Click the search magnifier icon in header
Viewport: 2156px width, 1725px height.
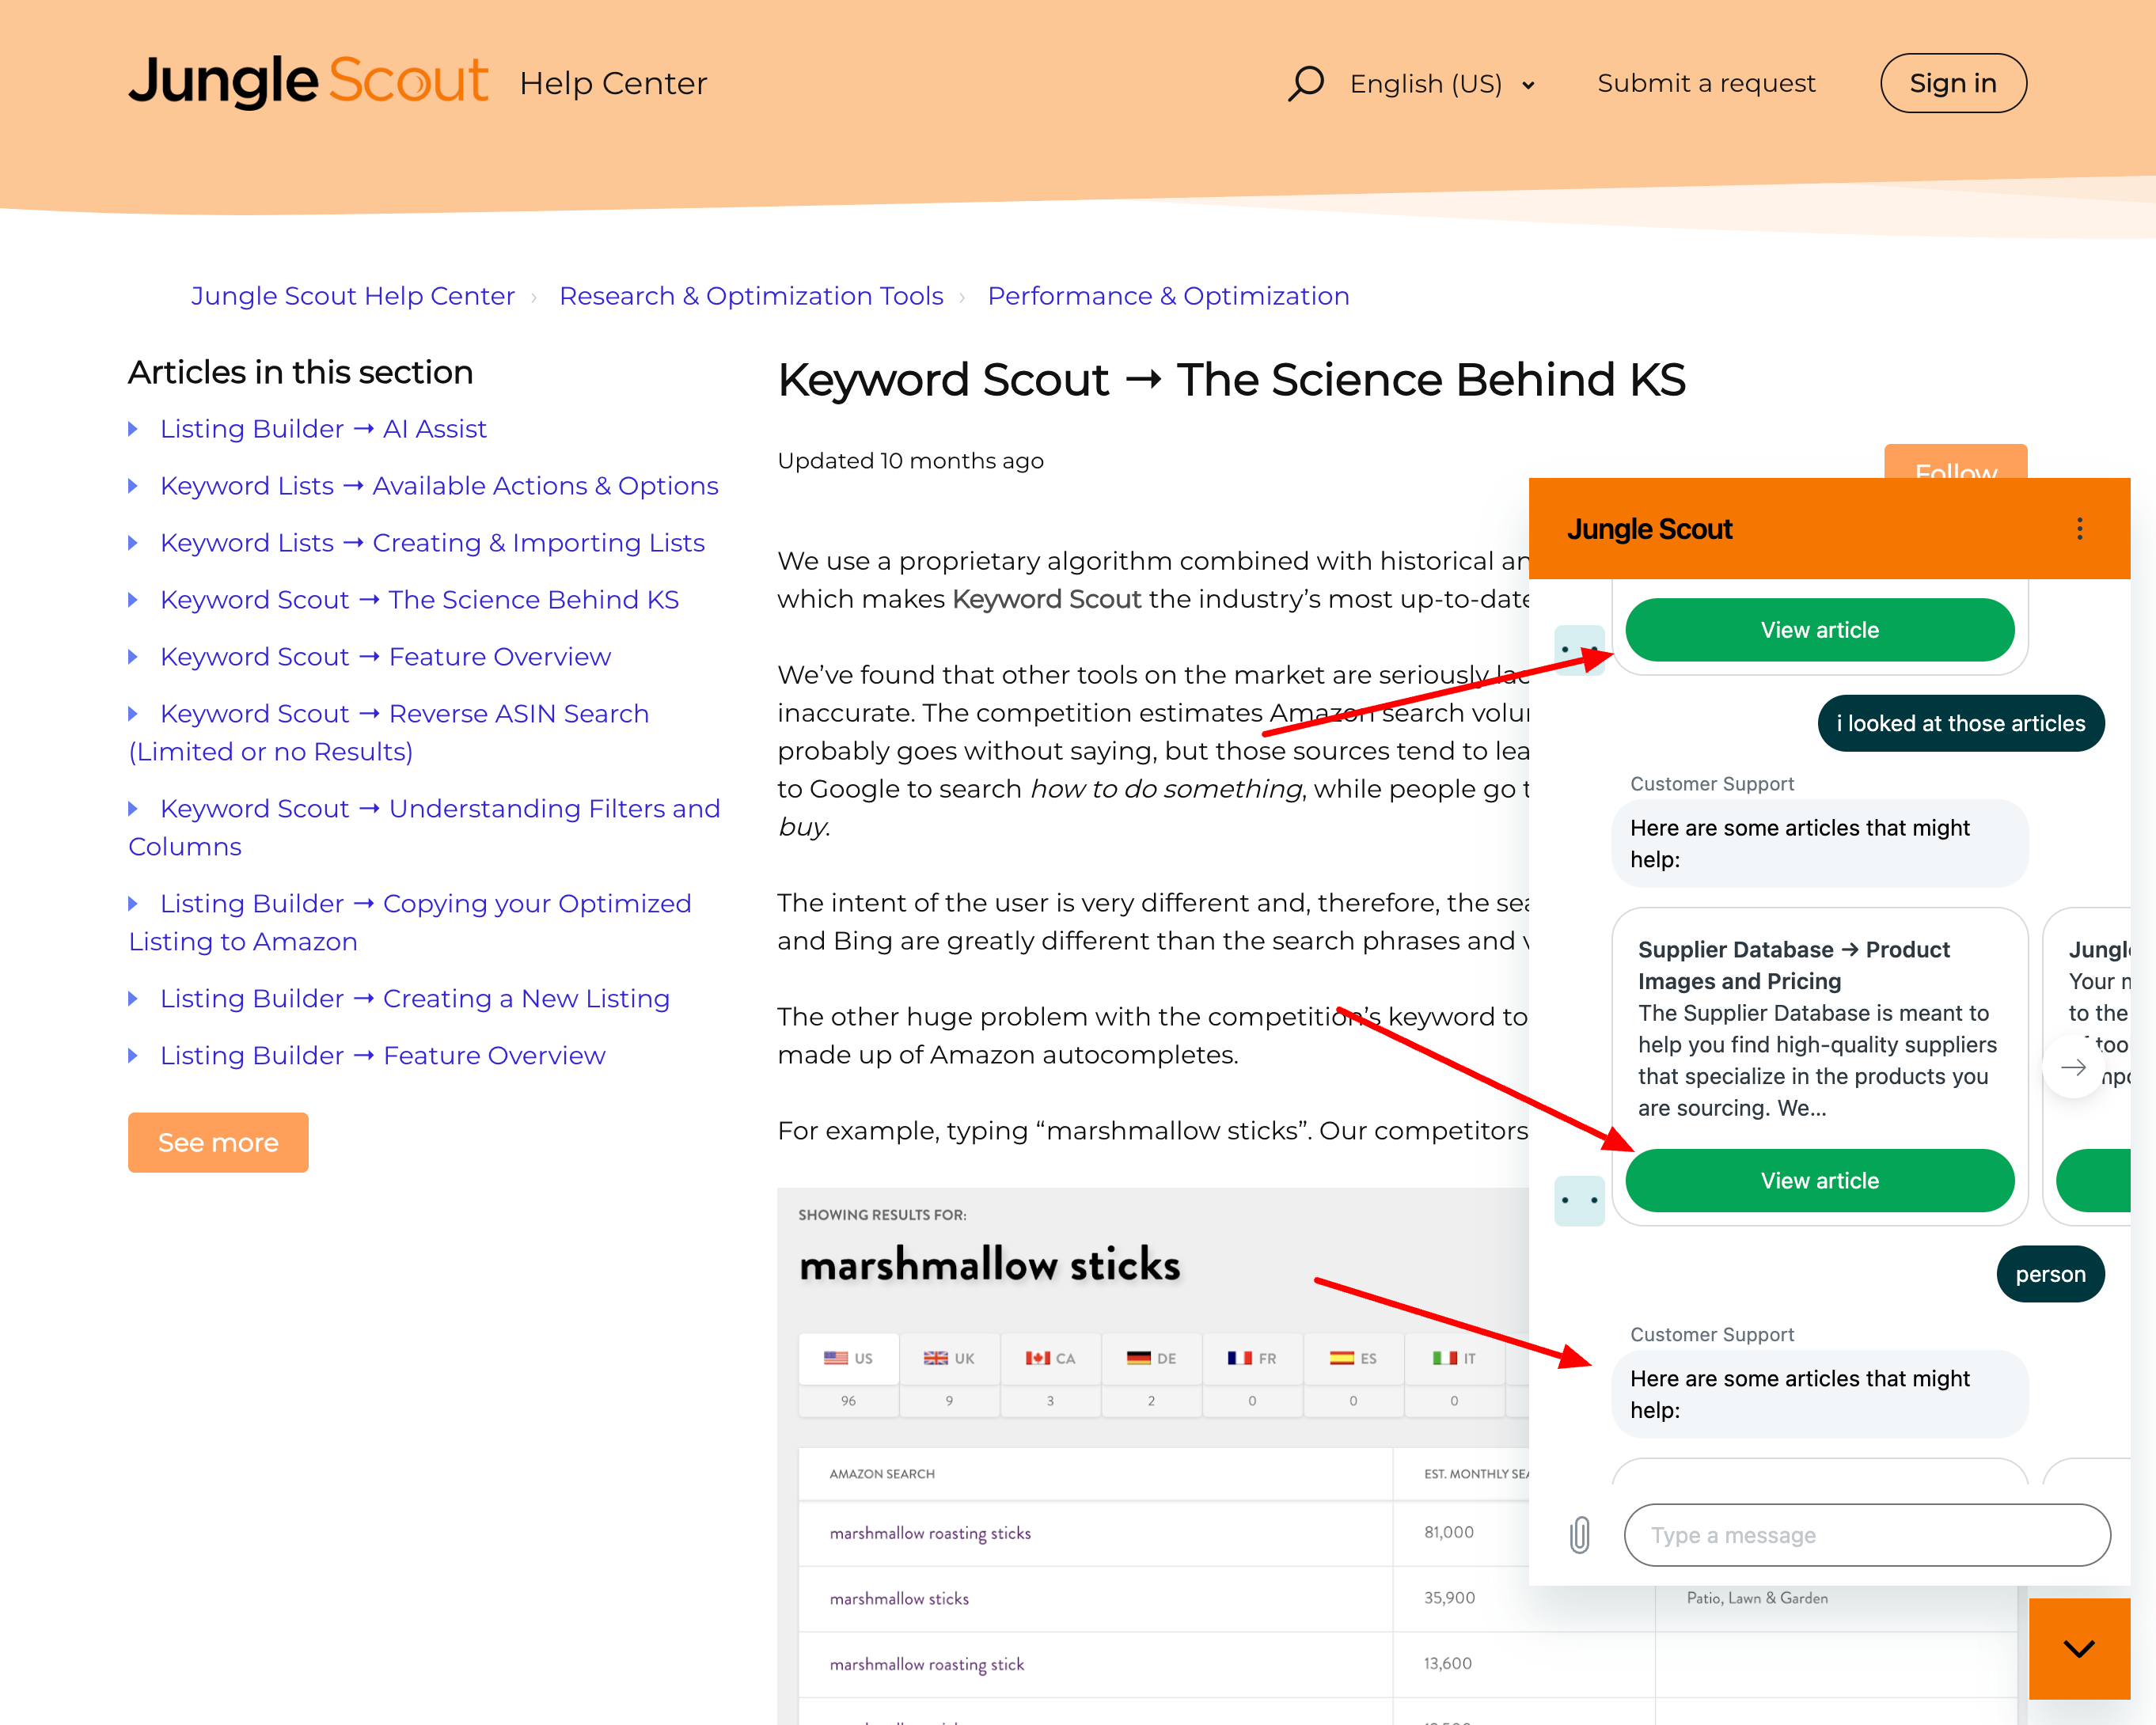(x=1305, y=83)
